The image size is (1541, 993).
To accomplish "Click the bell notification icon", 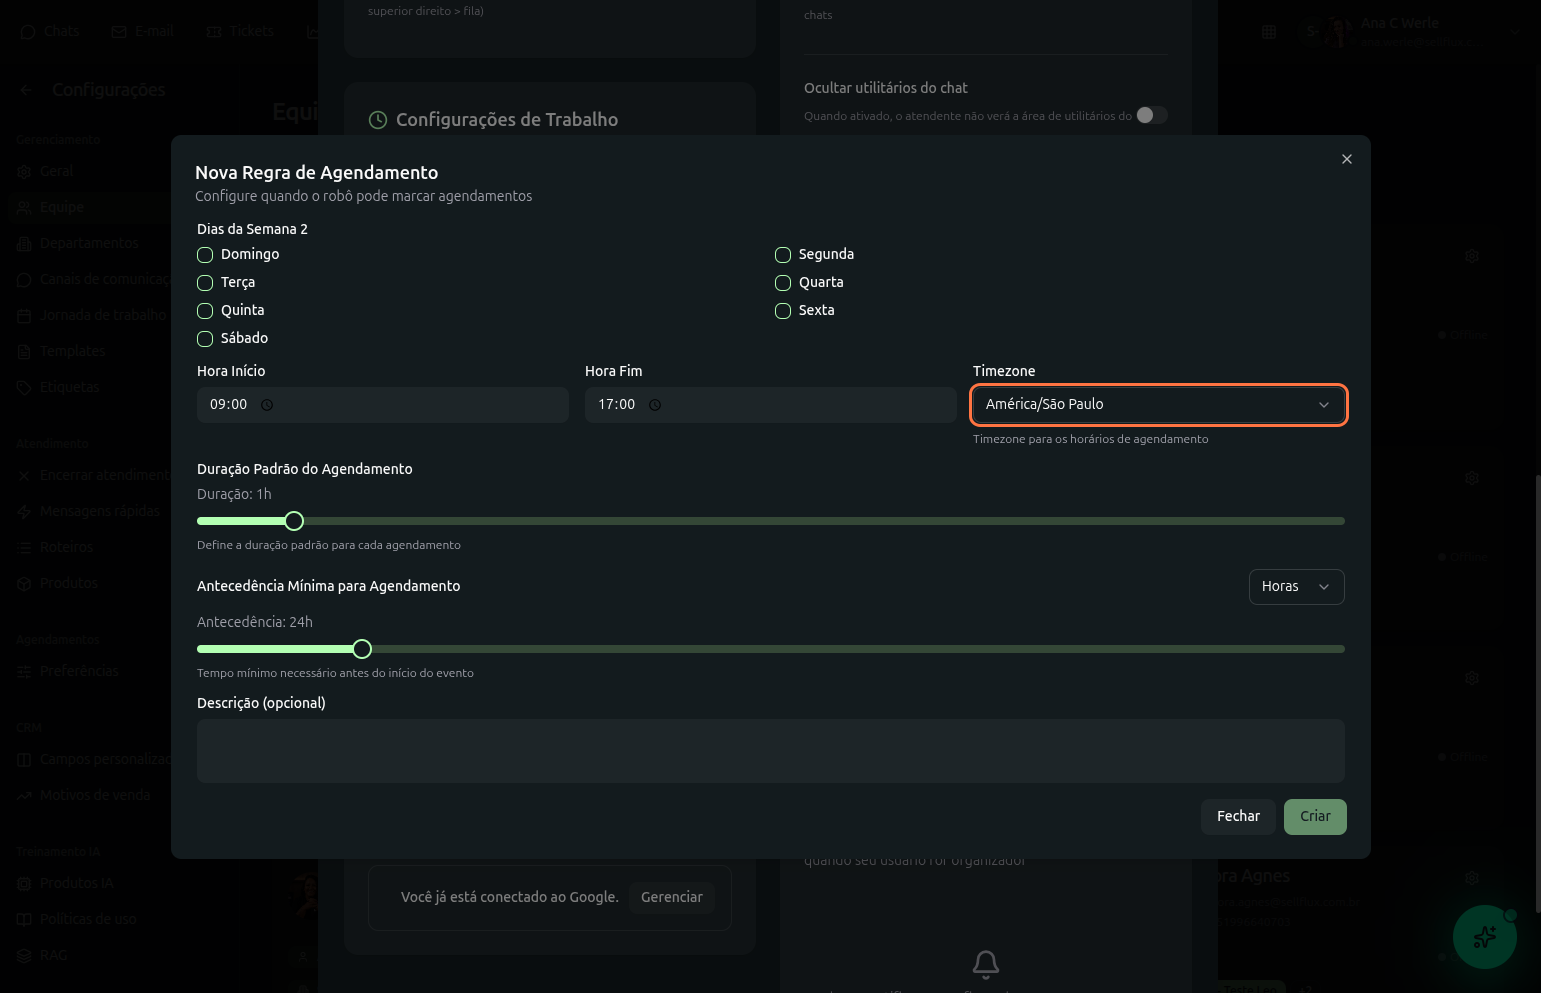I will tap(985, 964).
